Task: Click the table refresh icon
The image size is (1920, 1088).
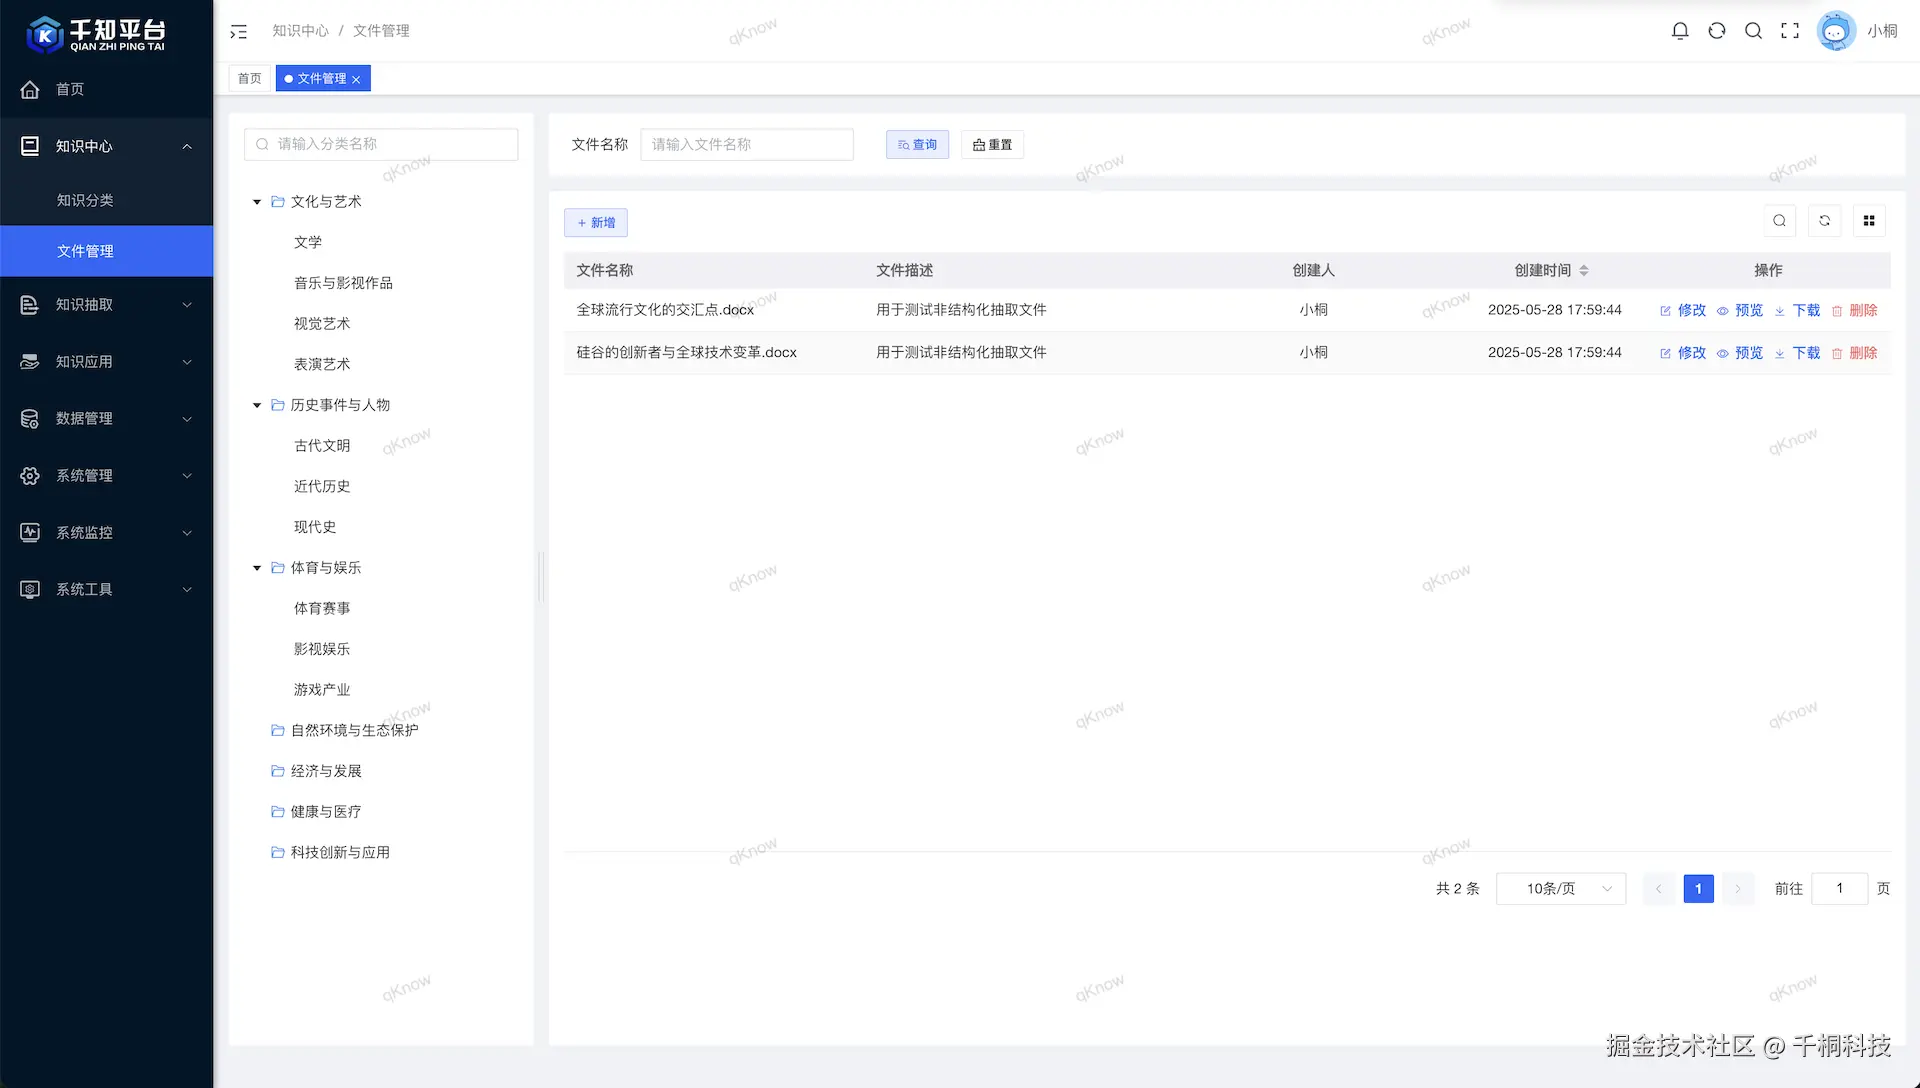Action: (x=1824, y=221)
